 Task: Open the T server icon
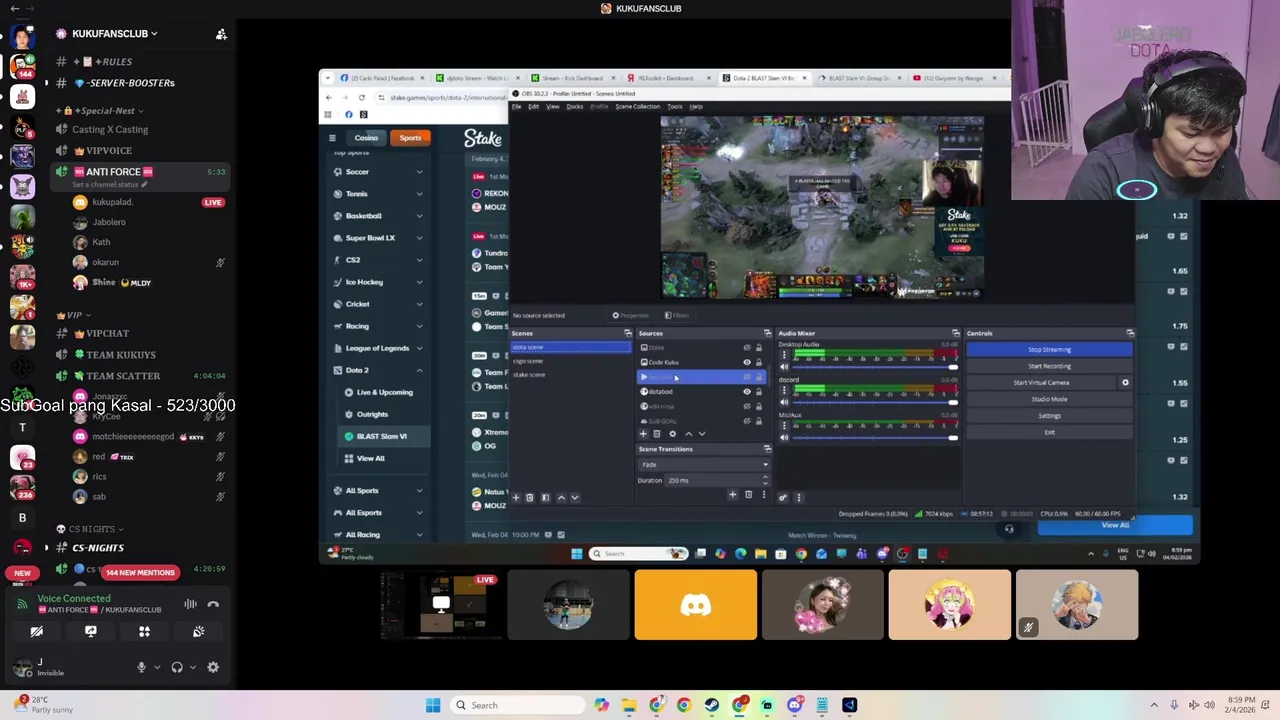pos(22,428)
